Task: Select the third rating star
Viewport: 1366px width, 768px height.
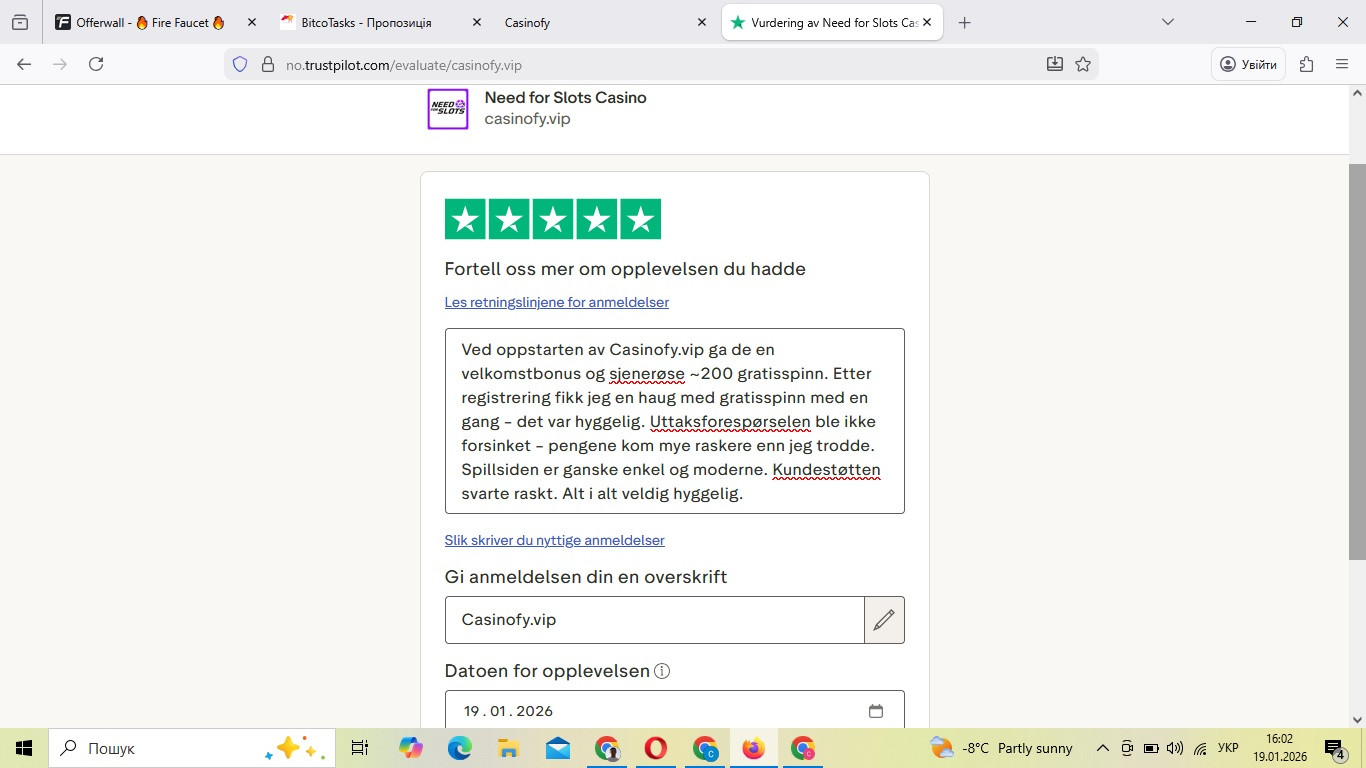Action: (x=553, y=219)
